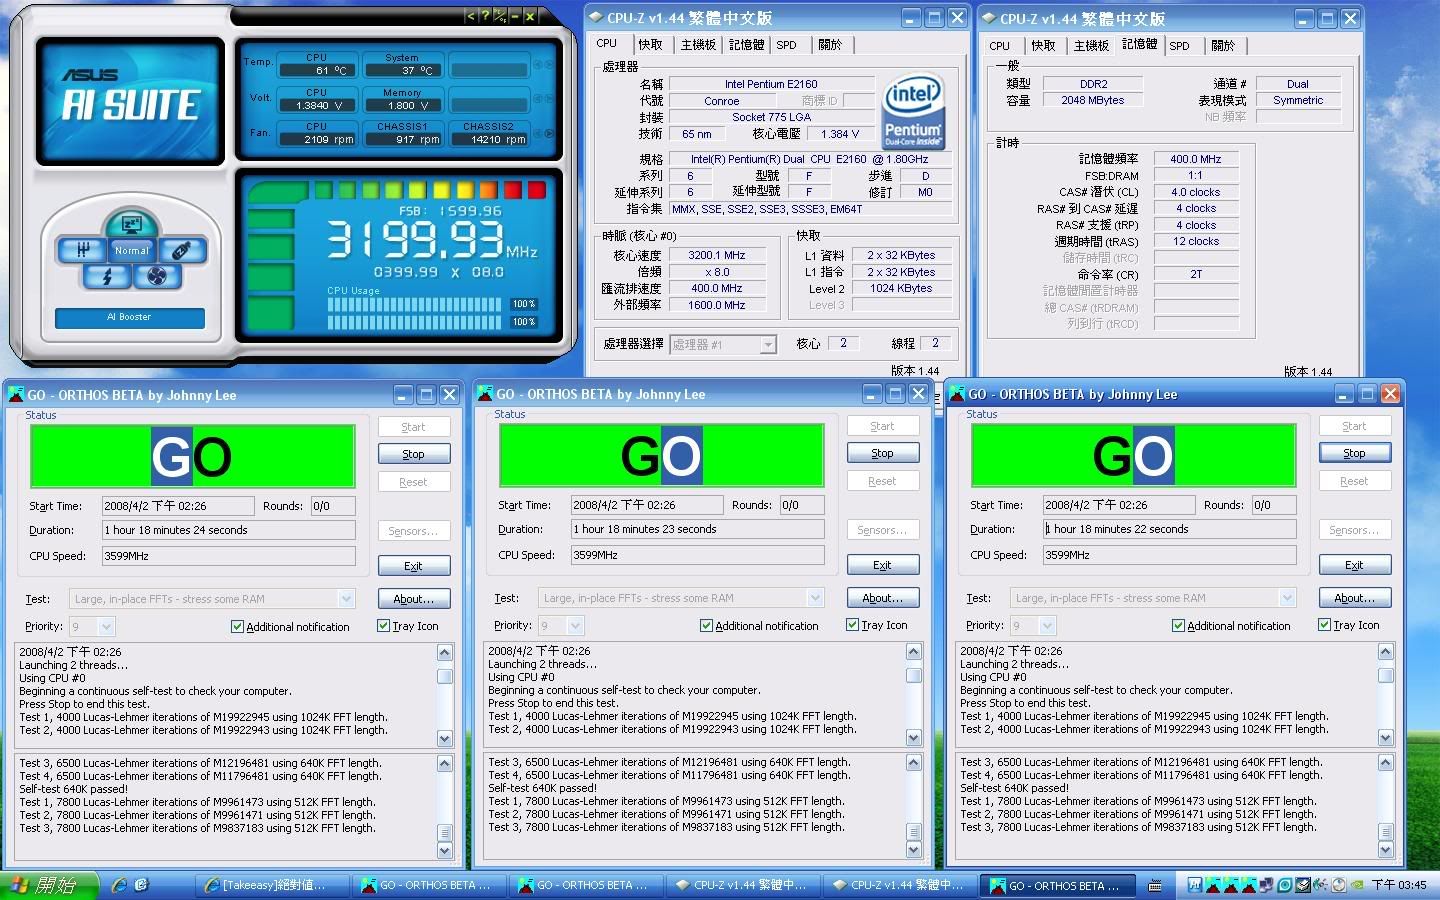1440x900 pixels.
Task: Open AI N.O.S. nitro canister icon
Action: point(181,250)
